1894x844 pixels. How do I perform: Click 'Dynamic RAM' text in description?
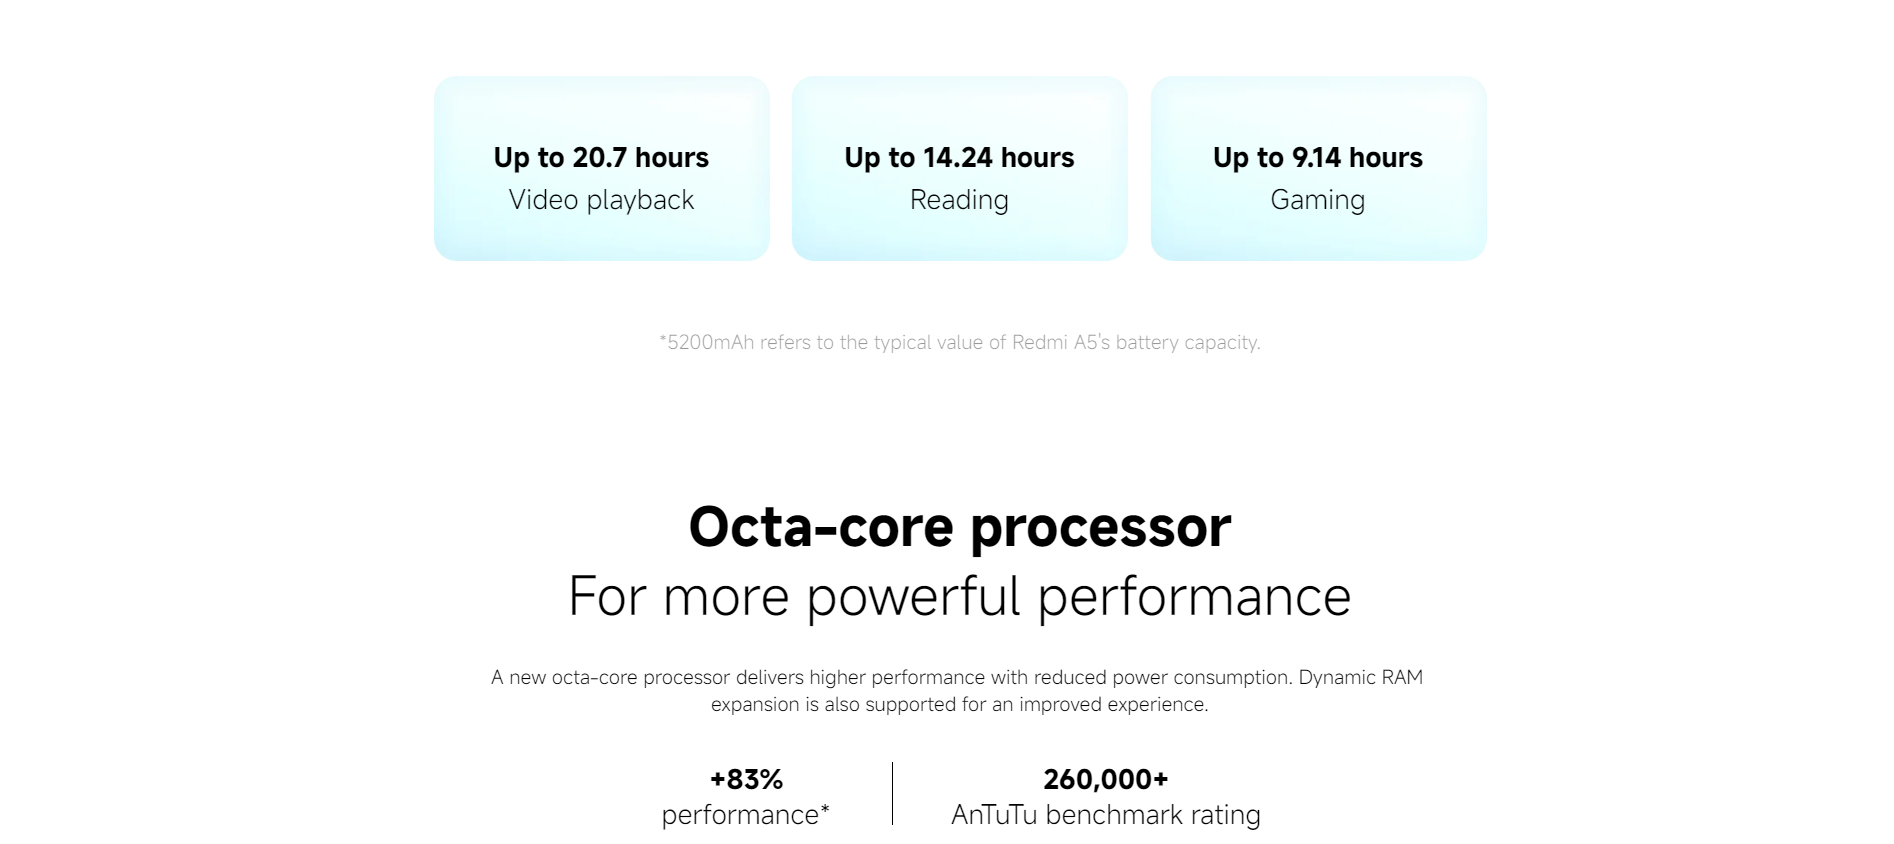[x=1361, y=677]
